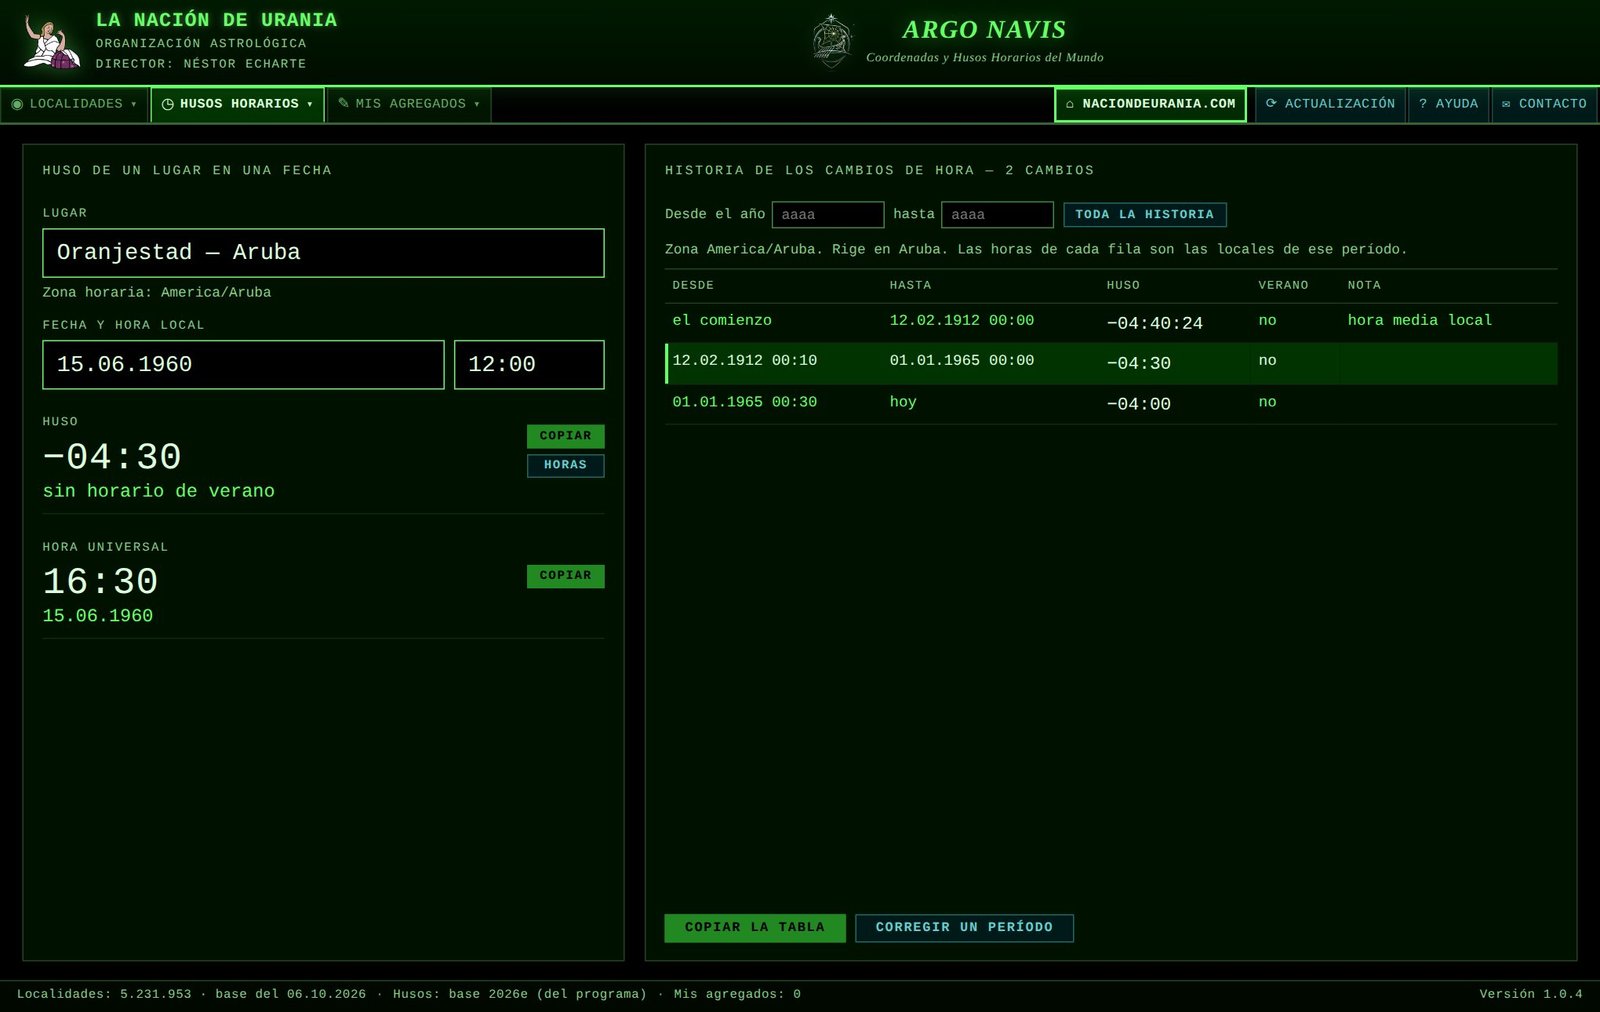This screenshot has width=1600, height=1012.
Task: Click the 'Desde el año' year field
Action: (828, 215)
